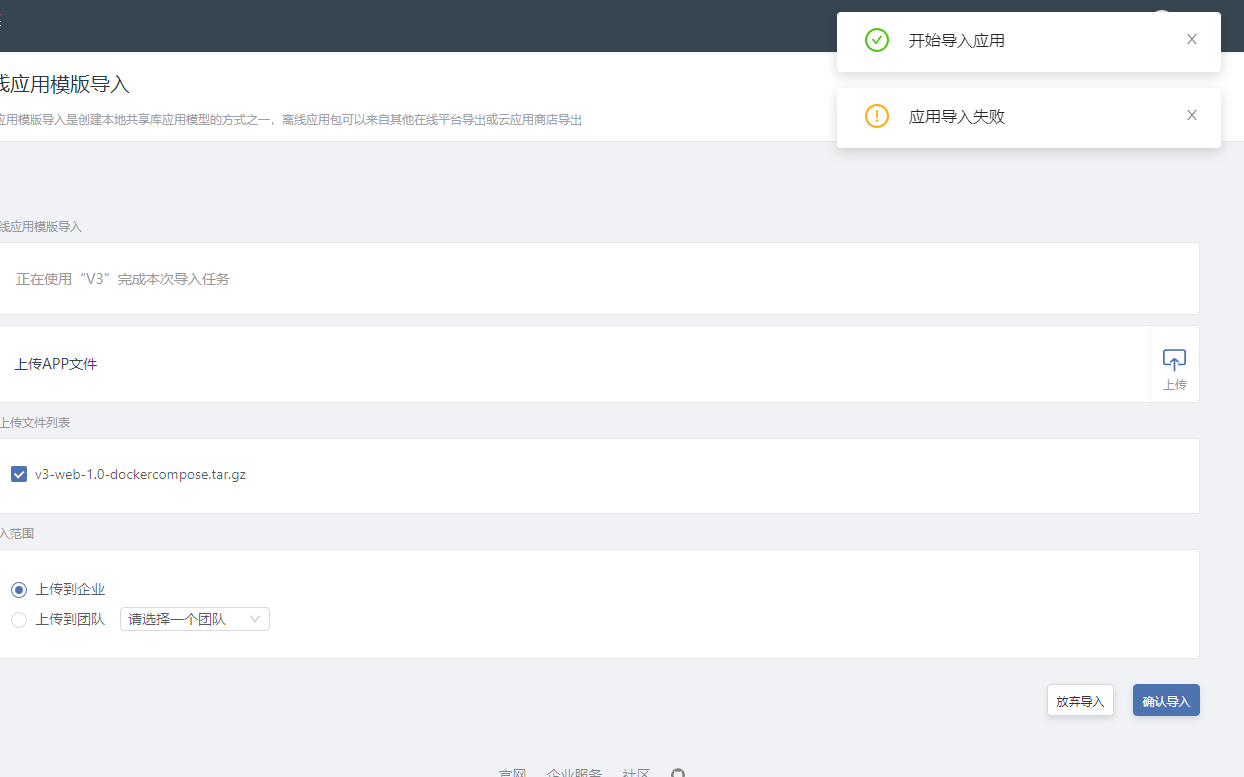1244x777 pixels.
Task: Open the 企业服务 footer link
Action: (574, 772)
